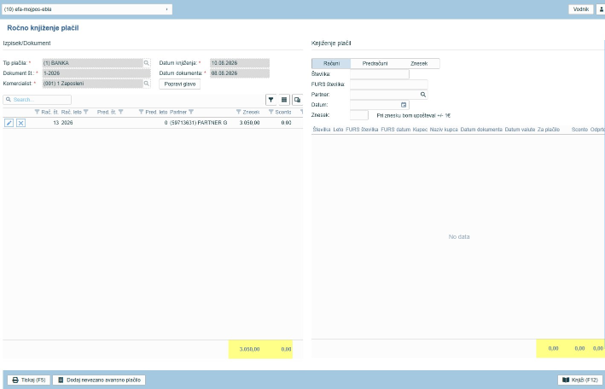
Task: Click the Komercialist field showing (001) 1 Zaposleni
Action: [x=93, y=83]
